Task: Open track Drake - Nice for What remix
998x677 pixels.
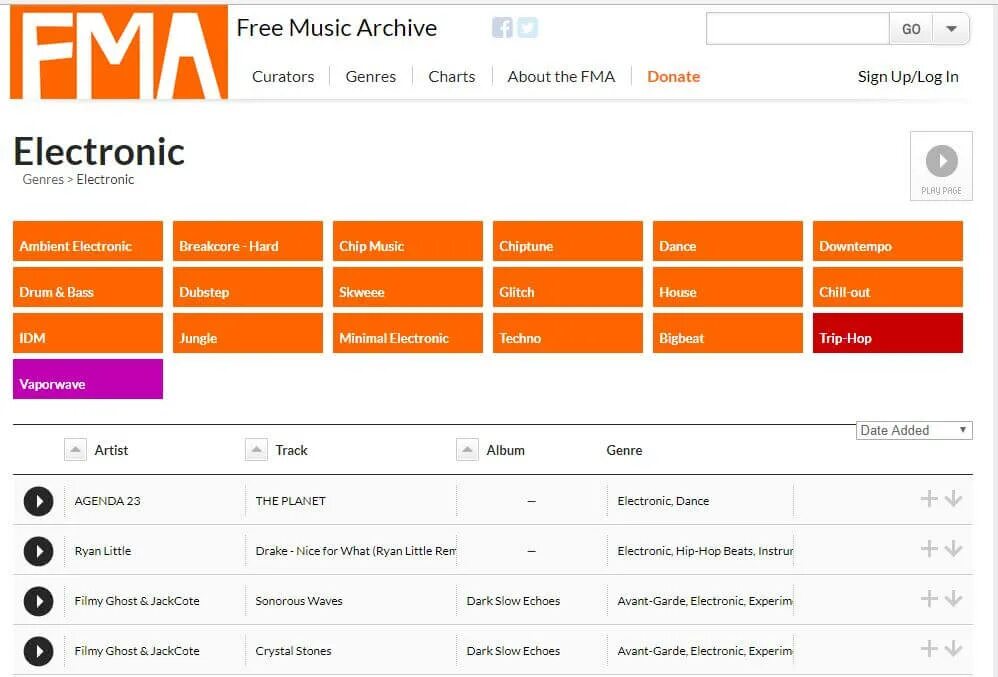Action: click(x=356, y=551)
